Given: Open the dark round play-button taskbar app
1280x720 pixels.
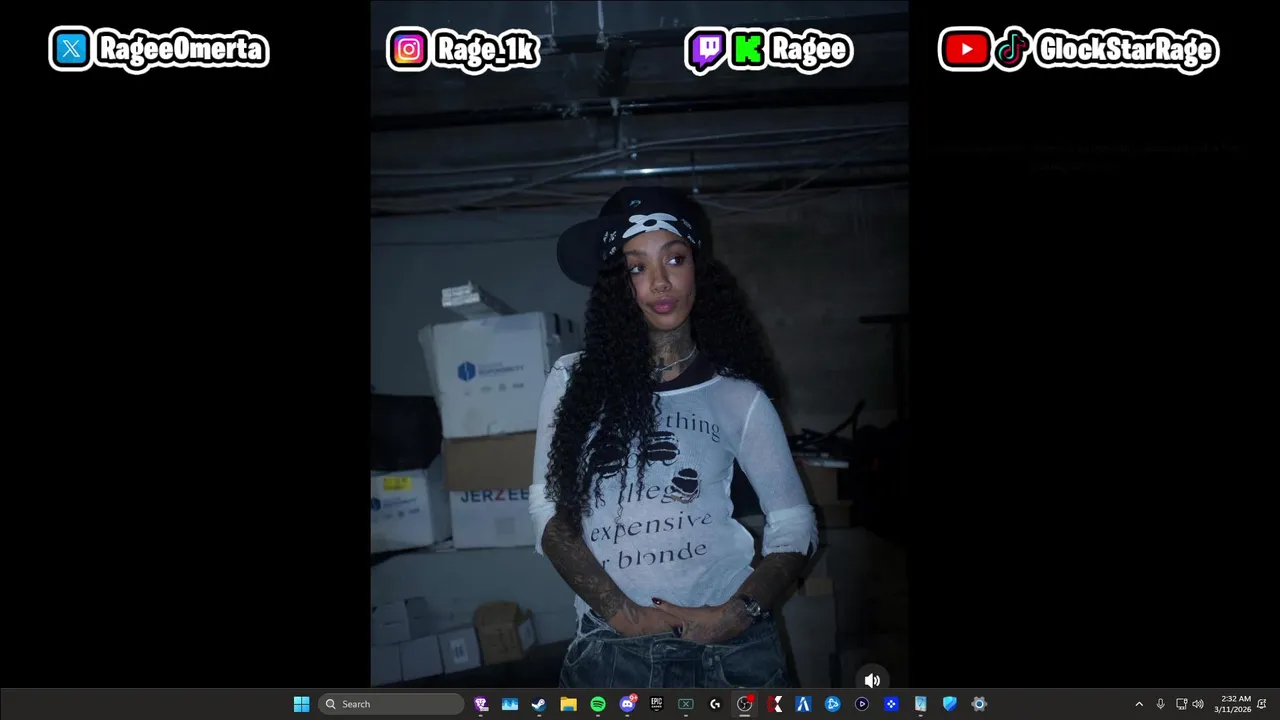Looking at the screenshot, I should tap(862, 704).
